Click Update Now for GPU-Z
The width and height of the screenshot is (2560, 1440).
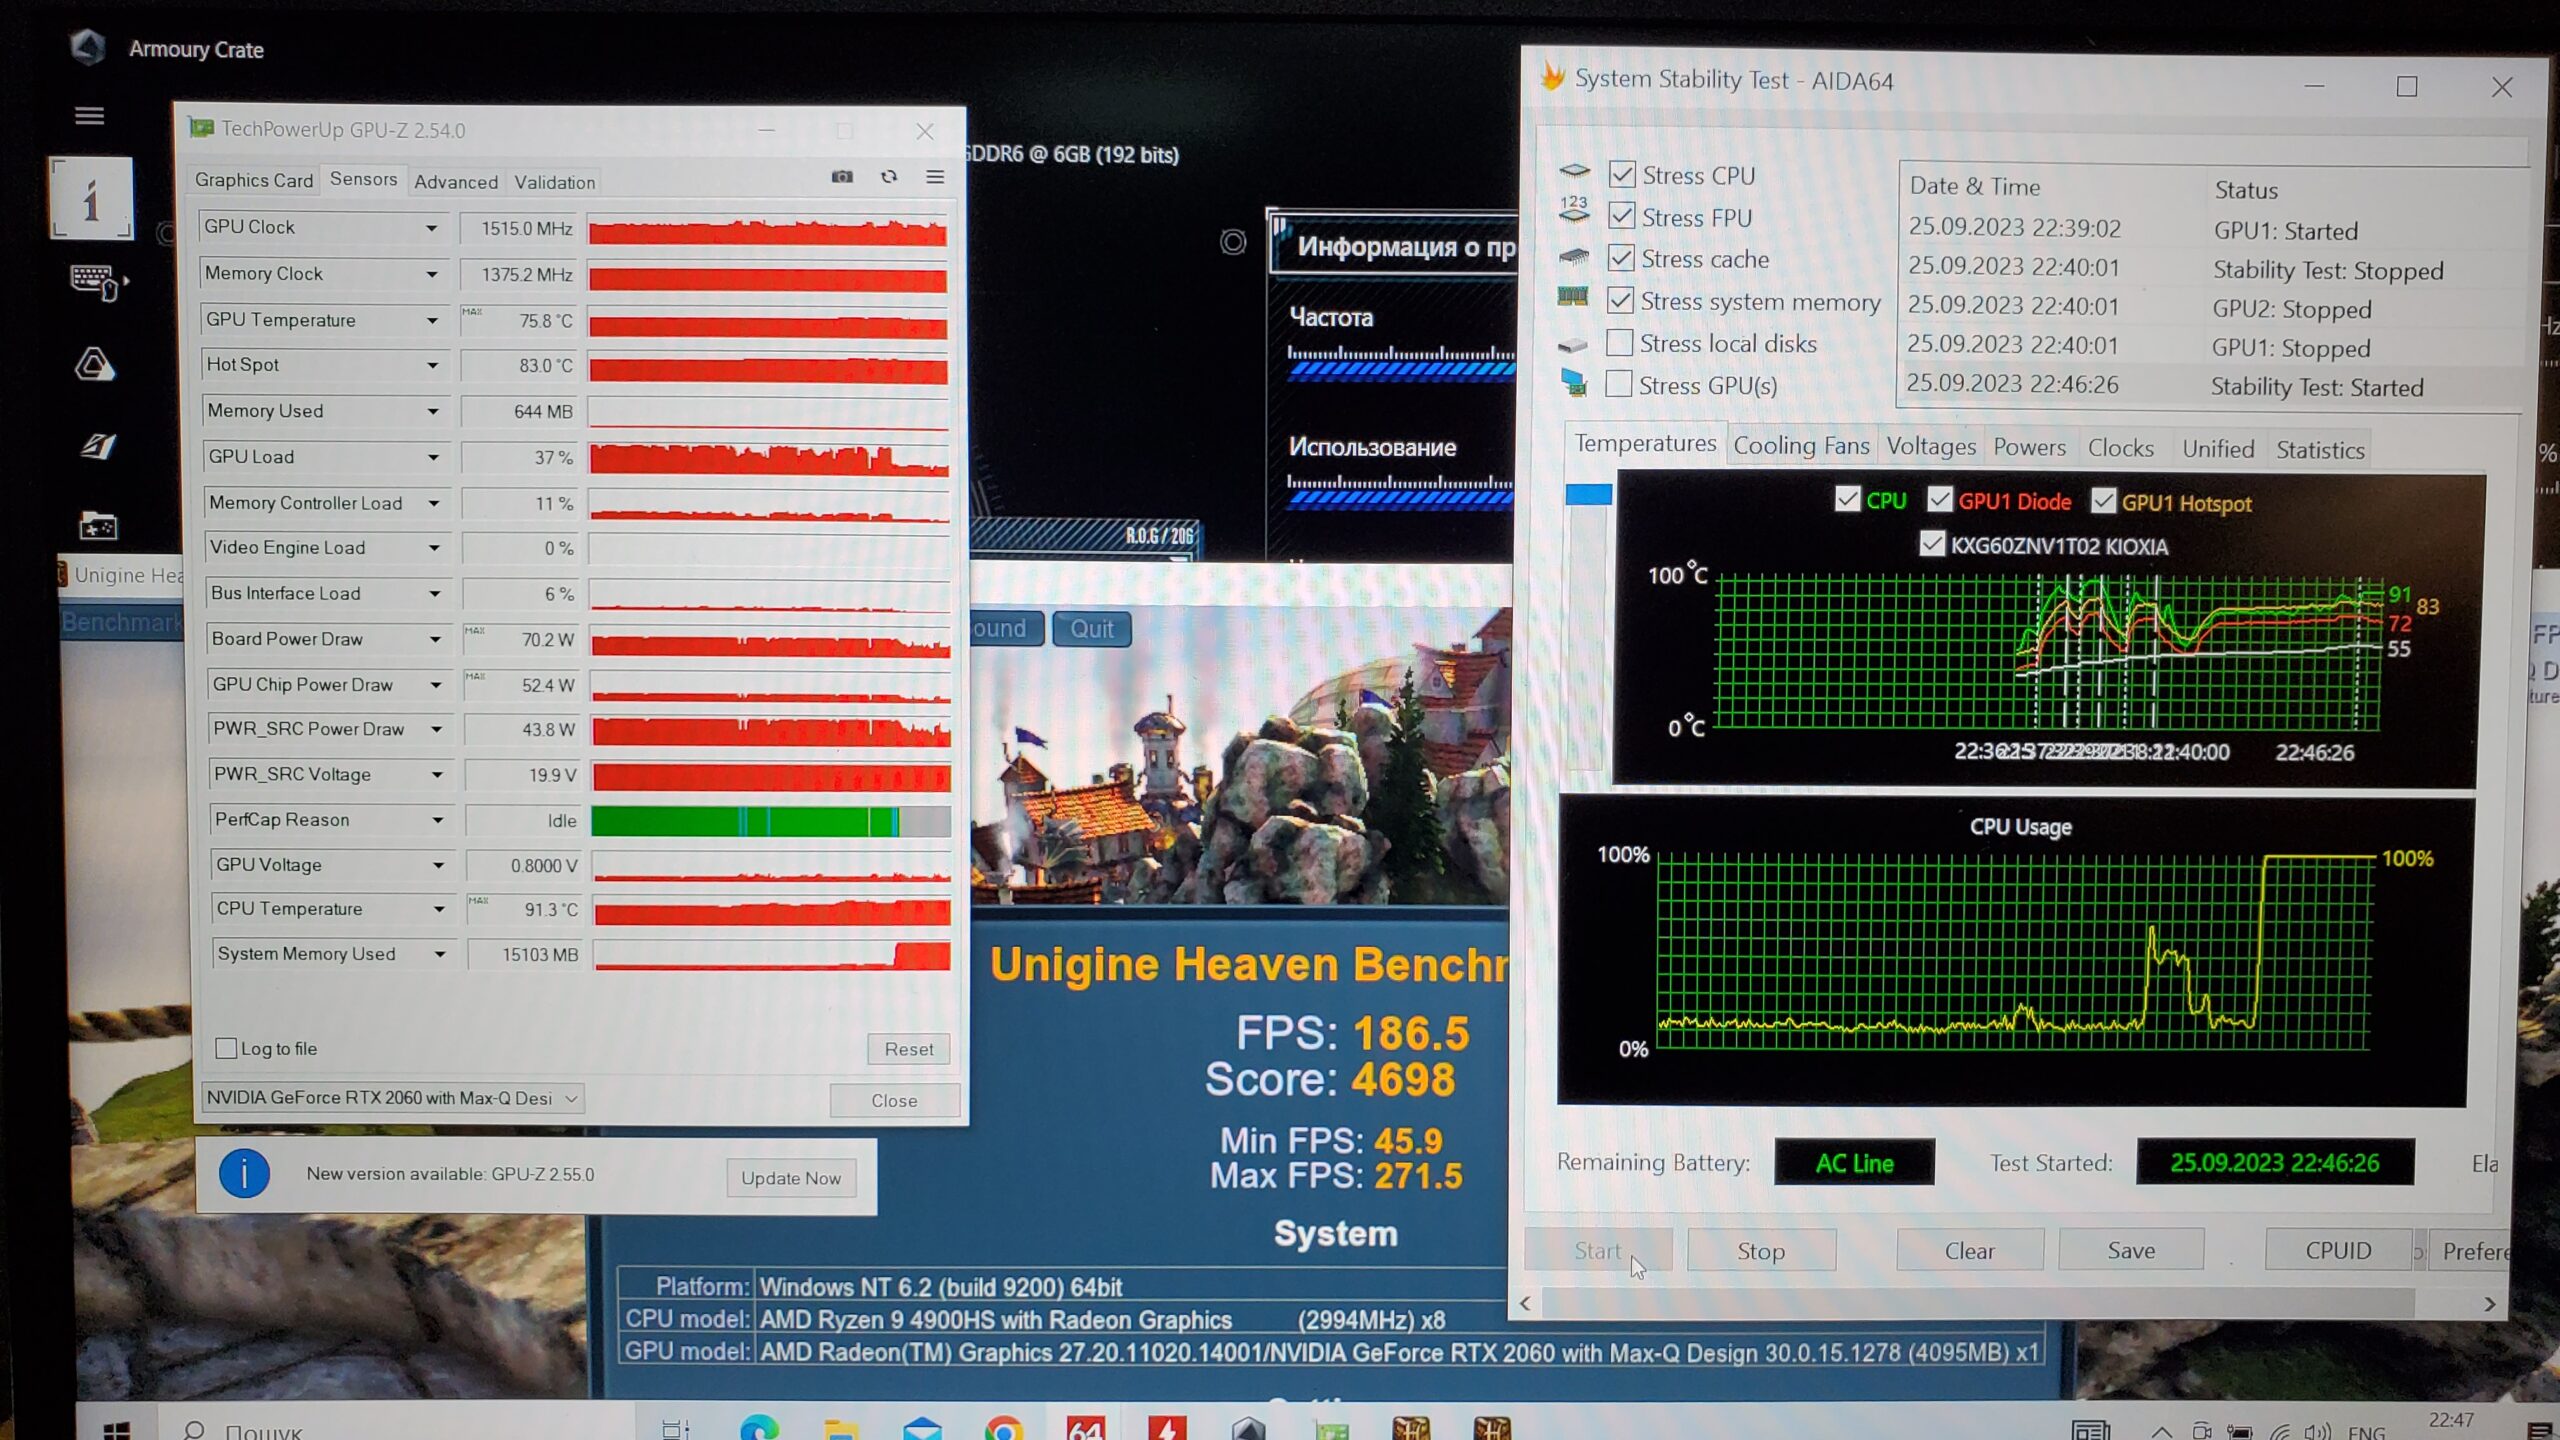click(790, 1178)
